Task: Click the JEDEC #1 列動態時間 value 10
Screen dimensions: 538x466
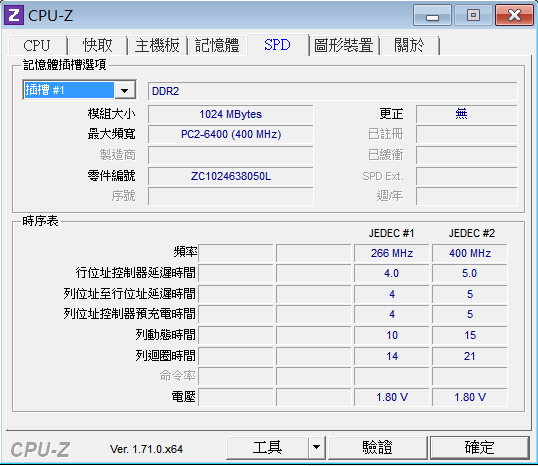Action: (x=391, y=335)
